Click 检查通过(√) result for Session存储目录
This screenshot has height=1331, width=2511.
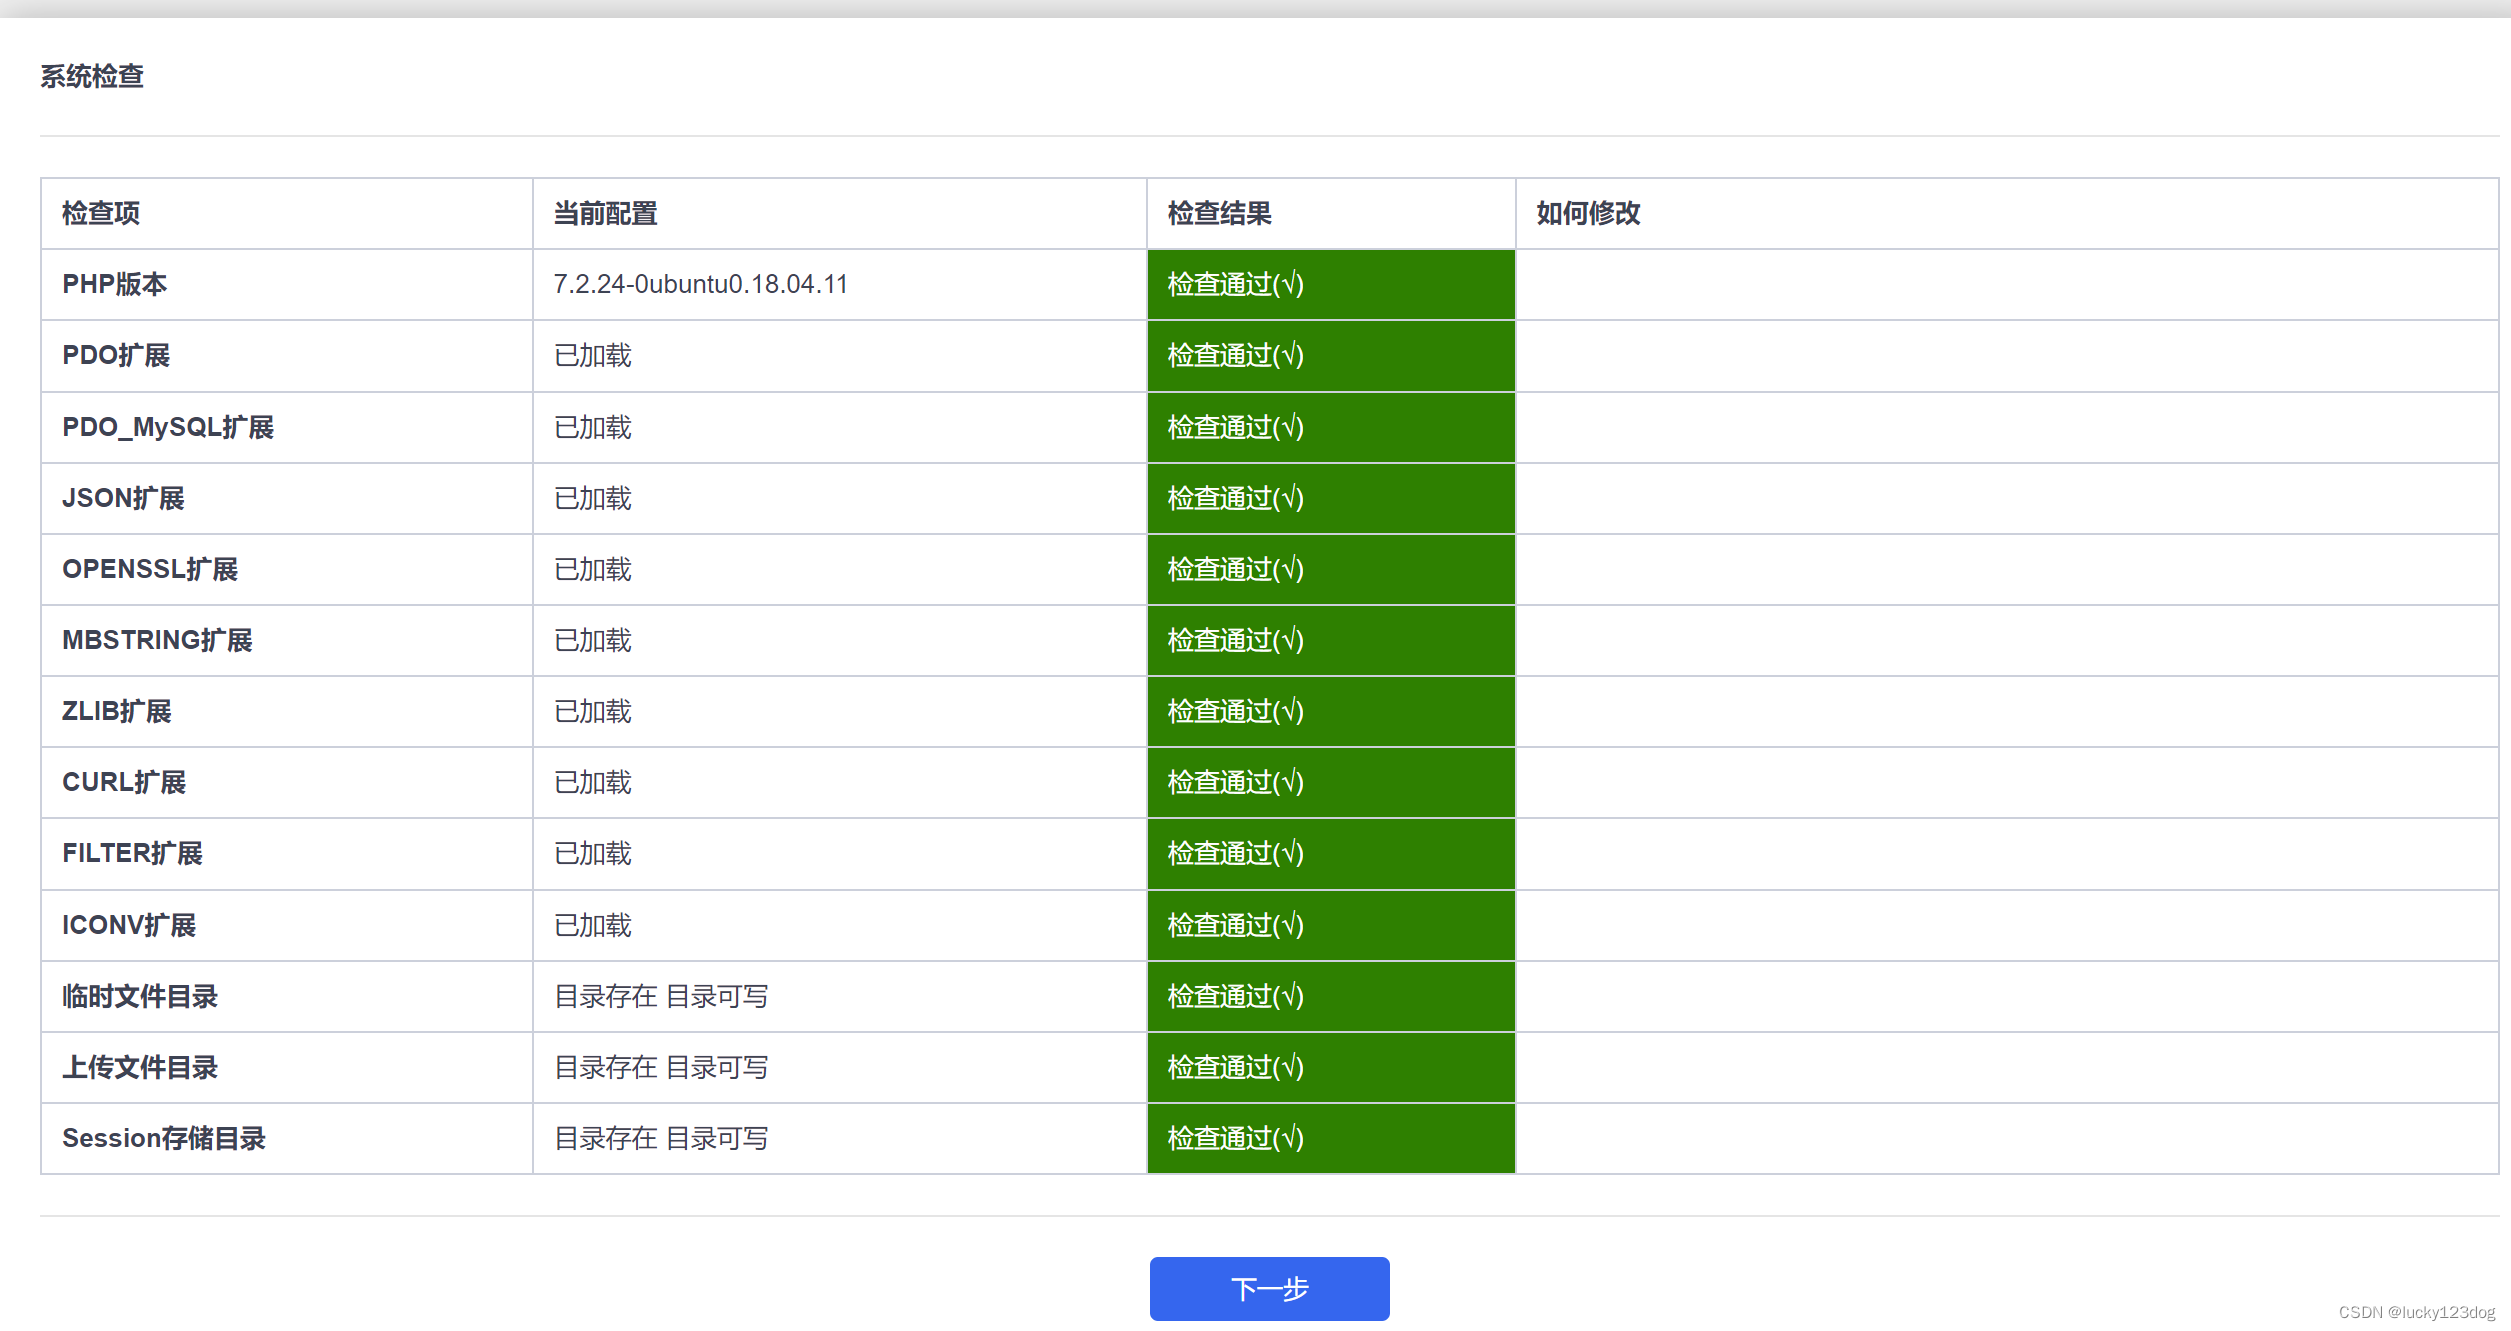pos(1331,1138)
